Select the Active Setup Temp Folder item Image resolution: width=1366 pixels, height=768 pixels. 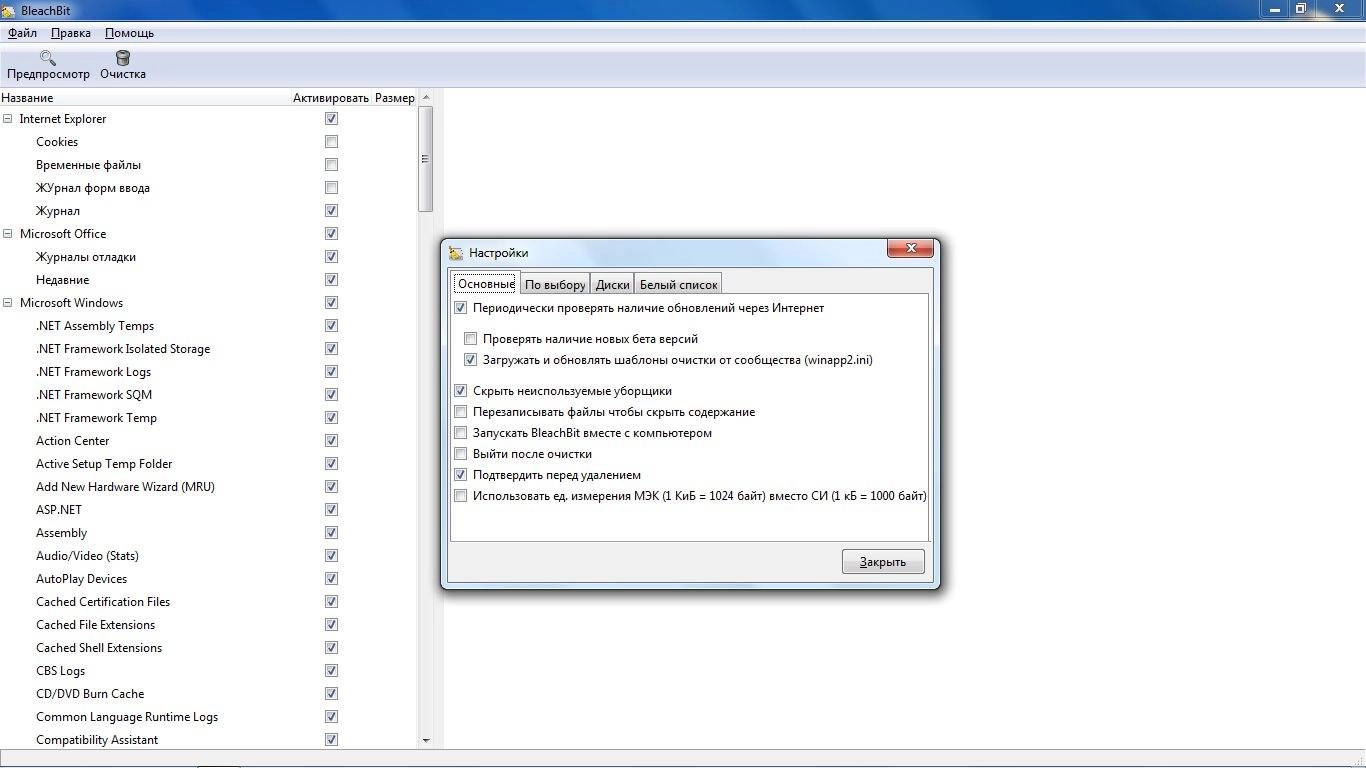tap(104, 464)
